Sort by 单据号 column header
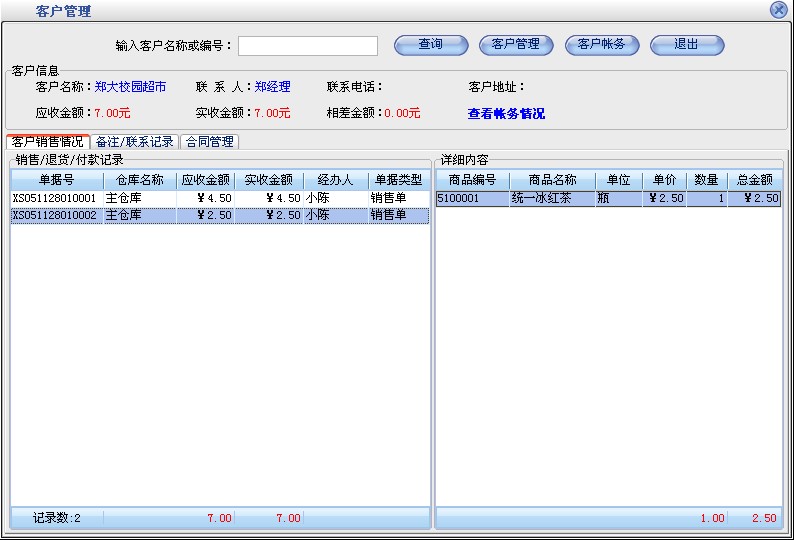Screen dimensions: 794x540 (x=57, y=180)
